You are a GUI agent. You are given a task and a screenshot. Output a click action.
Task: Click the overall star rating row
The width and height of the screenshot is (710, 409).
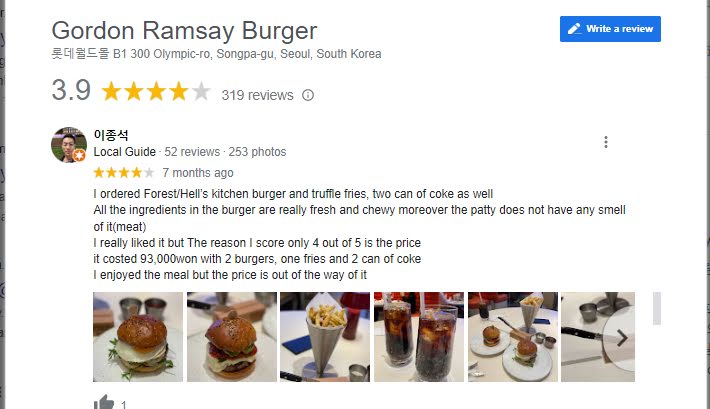[156, 91]
